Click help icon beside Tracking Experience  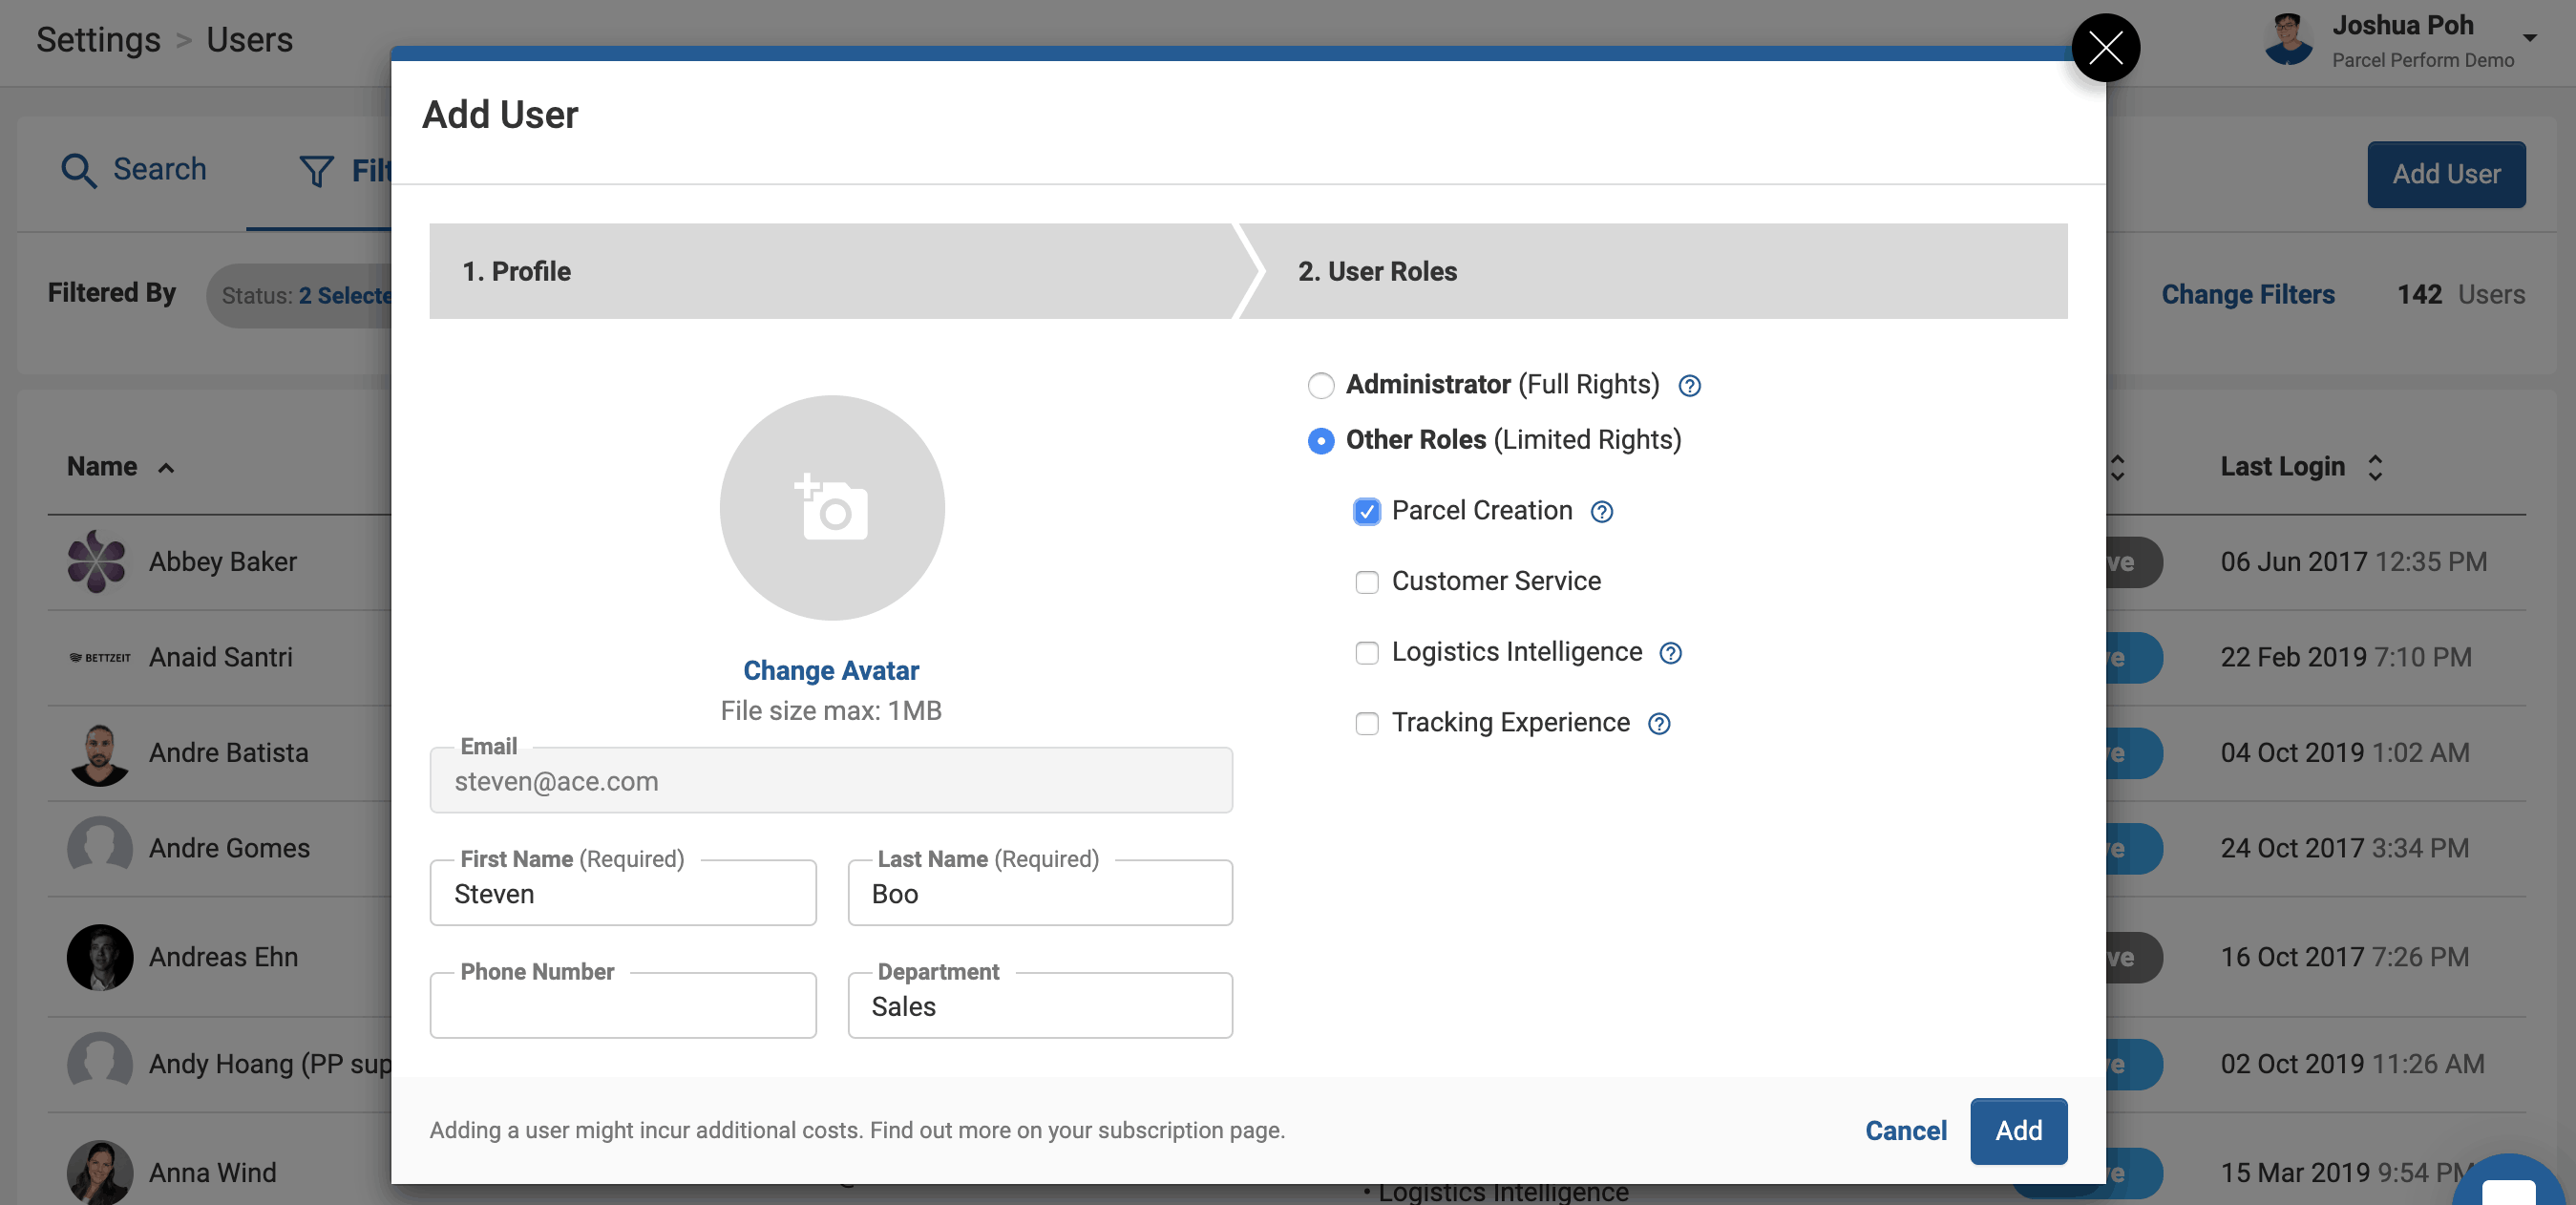click(1658, 724)
